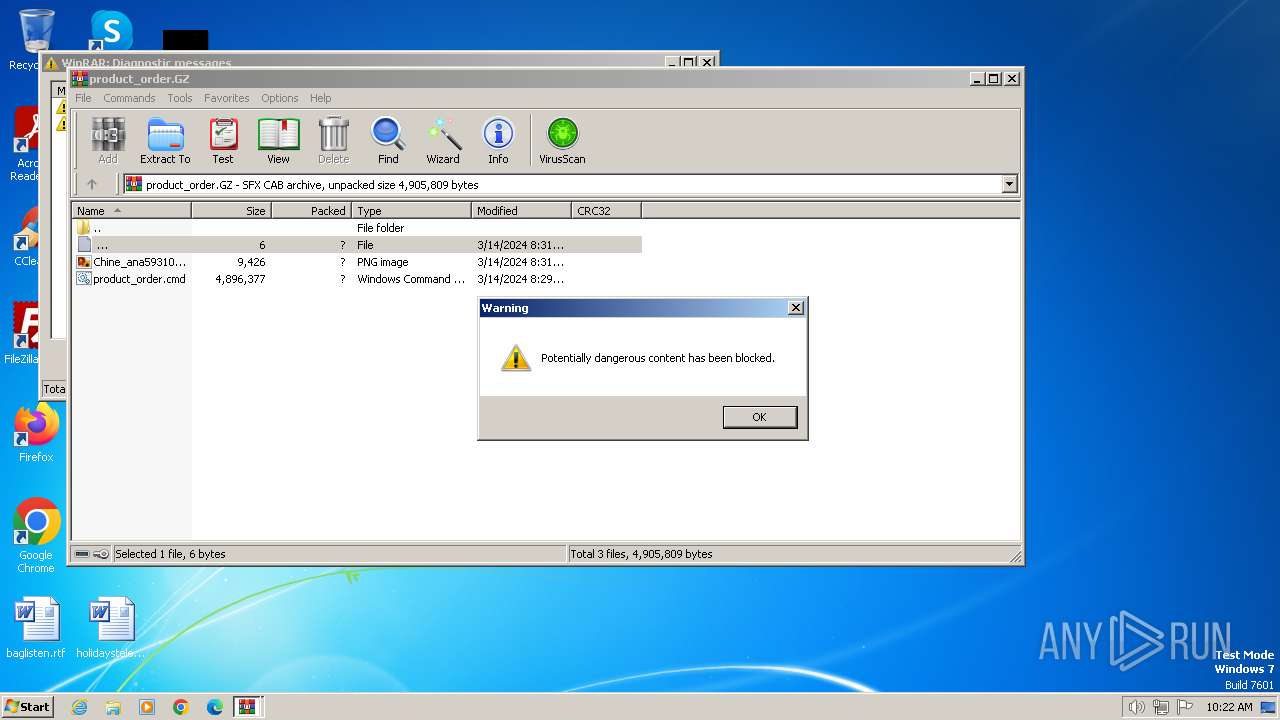1280x720 pixels.
Task: Switch to WinRAR taskbar button
Action: pos(247,707)
